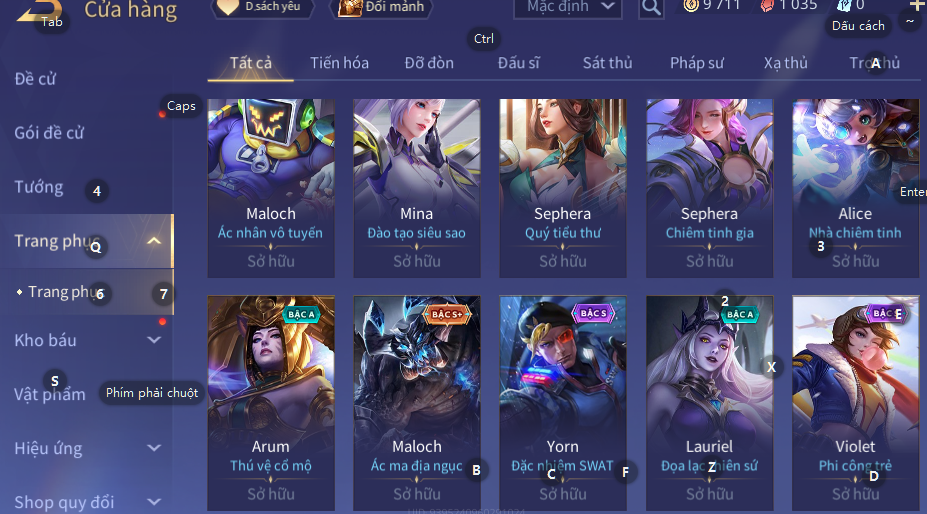Switch to the Tiến hóa tab
The height and width of the screenshot is (514, 927).
pyautogui.click(x=339, y=63)
